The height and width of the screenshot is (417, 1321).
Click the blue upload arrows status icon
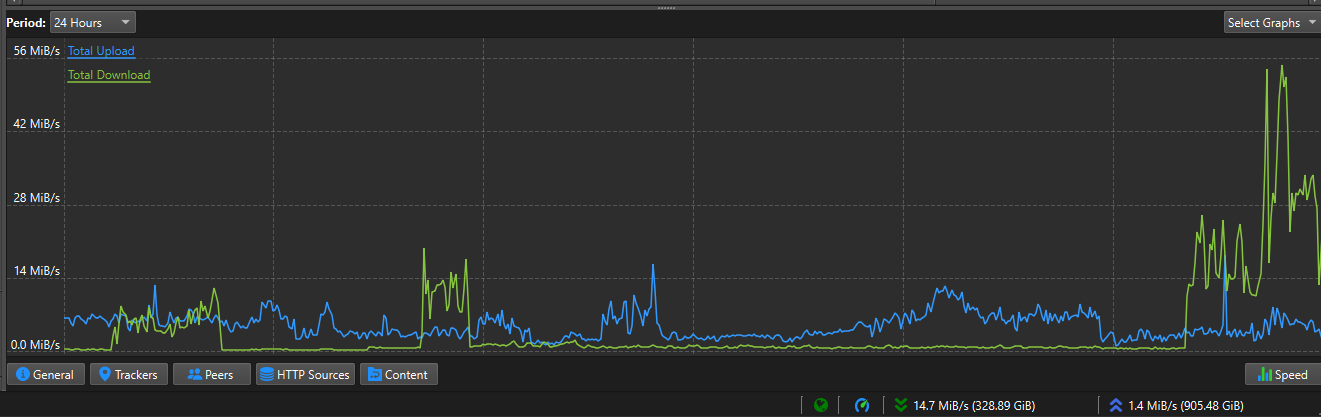(1116, 405)
